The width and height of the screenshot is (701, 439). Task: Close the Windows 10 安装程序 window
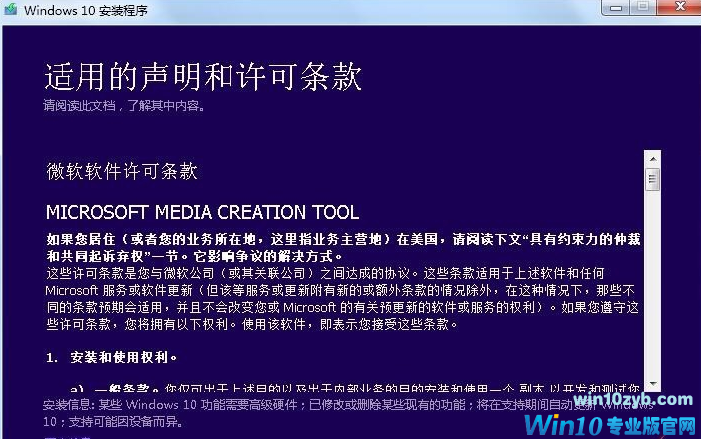click(679, 8)
